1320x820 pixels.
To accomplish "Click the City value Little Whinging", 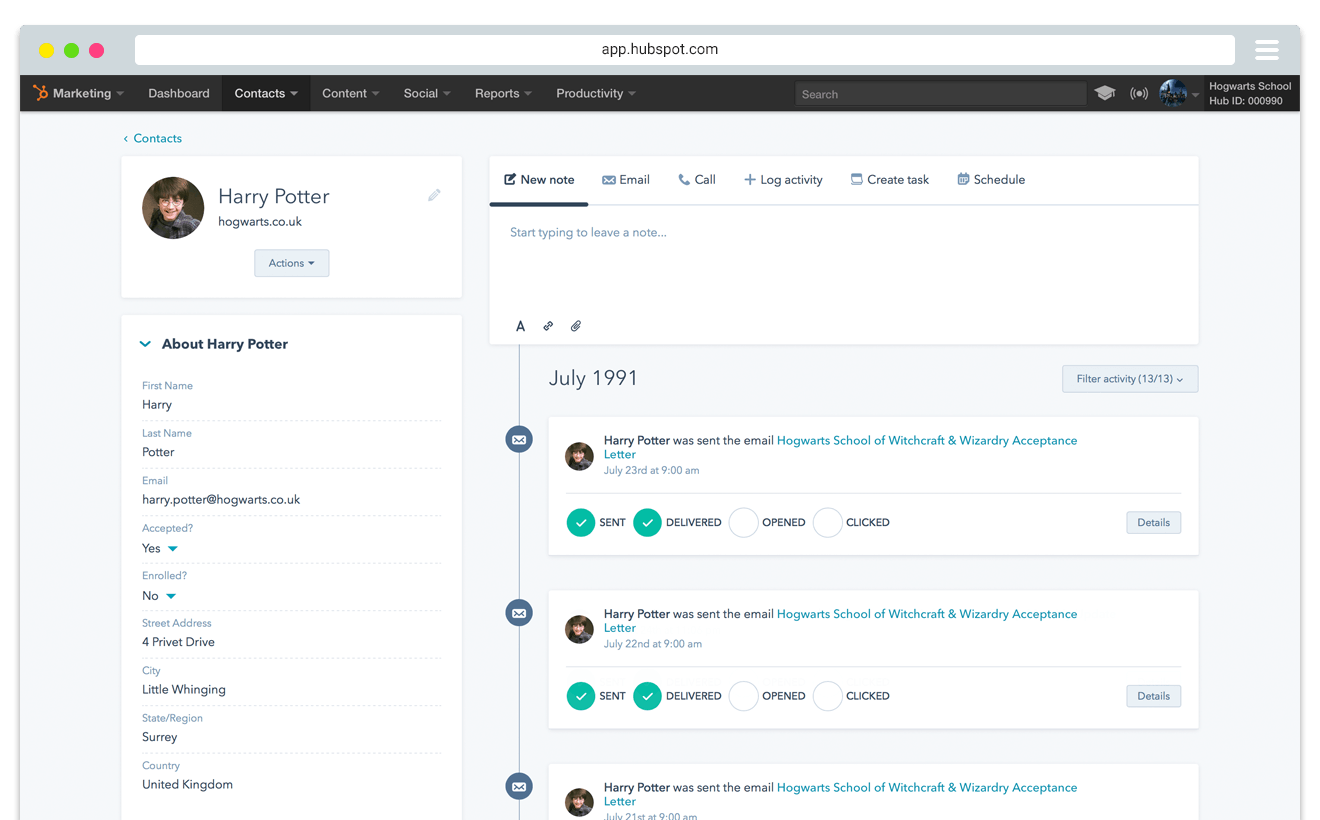I will tap(184, 690).
